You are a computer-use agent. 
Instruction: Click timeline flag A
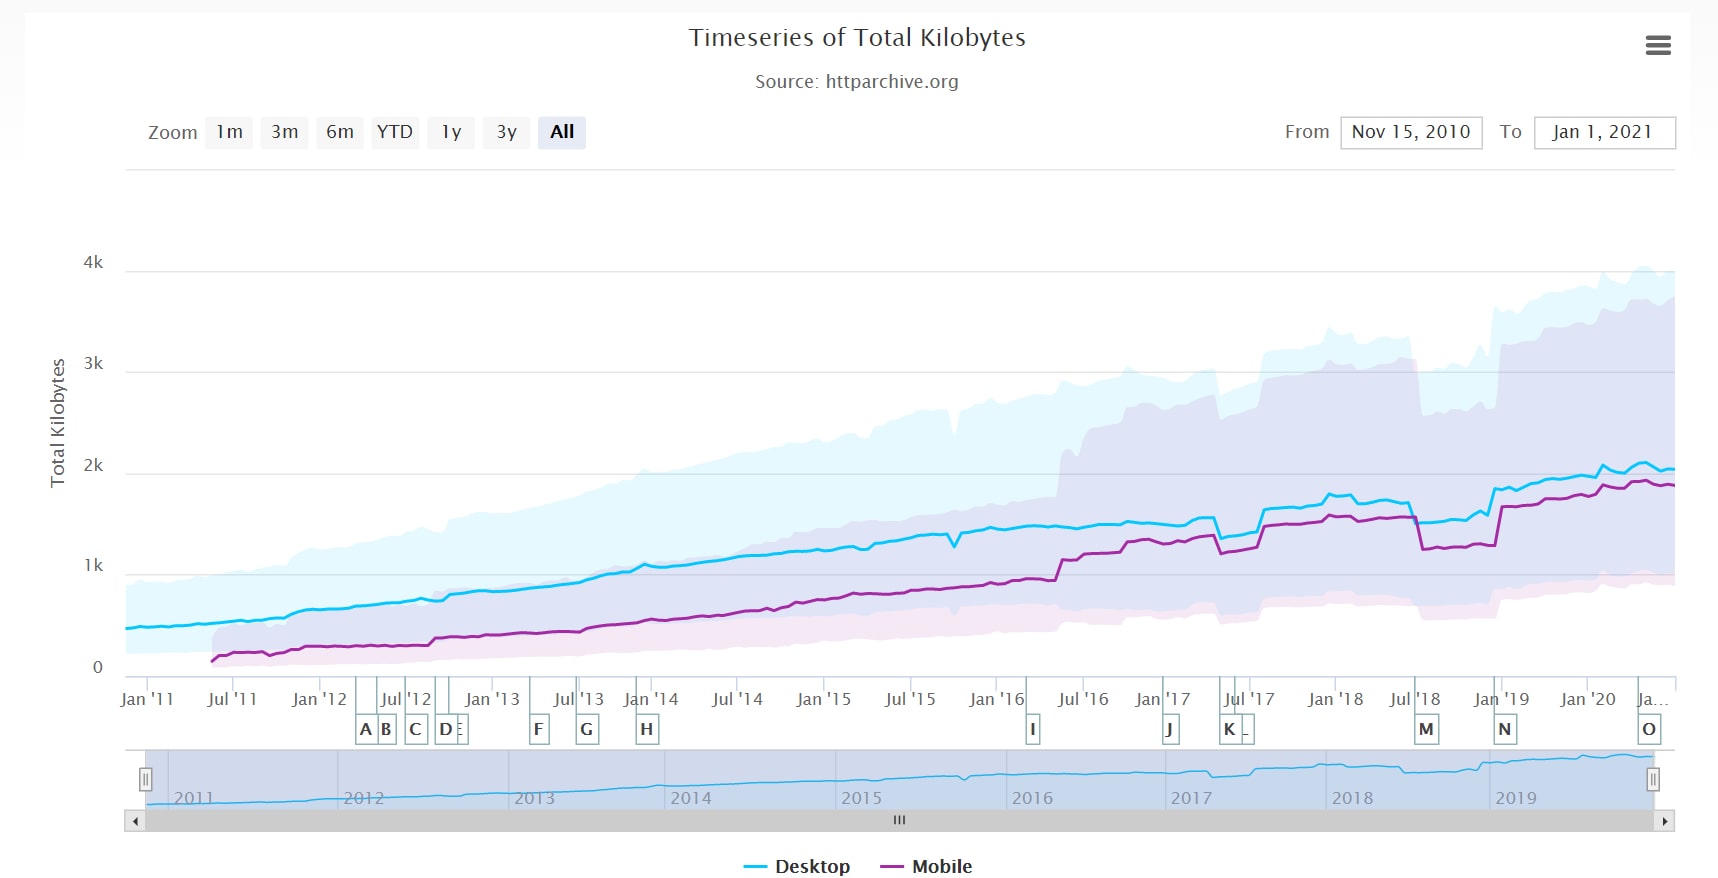tap(366, 729)
